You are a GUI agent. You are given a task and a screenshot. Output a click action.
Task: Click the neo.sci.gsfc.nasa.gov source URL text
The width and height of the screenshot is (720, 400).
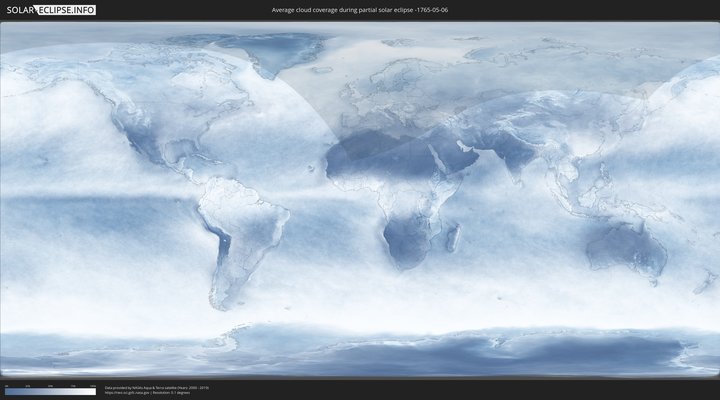click(128, 393)
